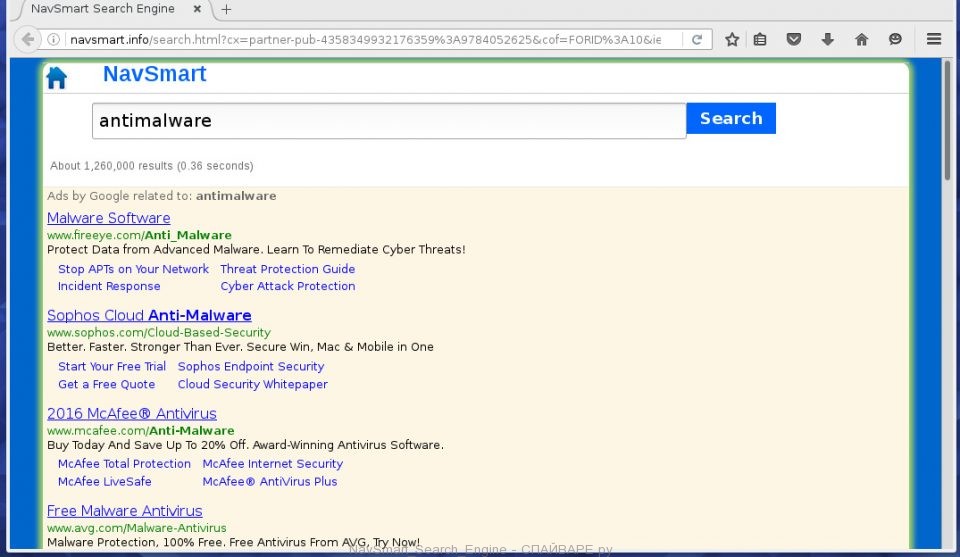Open Cloud Security Whitepaper link
This screenshot has height=557, width=960.
253,384
